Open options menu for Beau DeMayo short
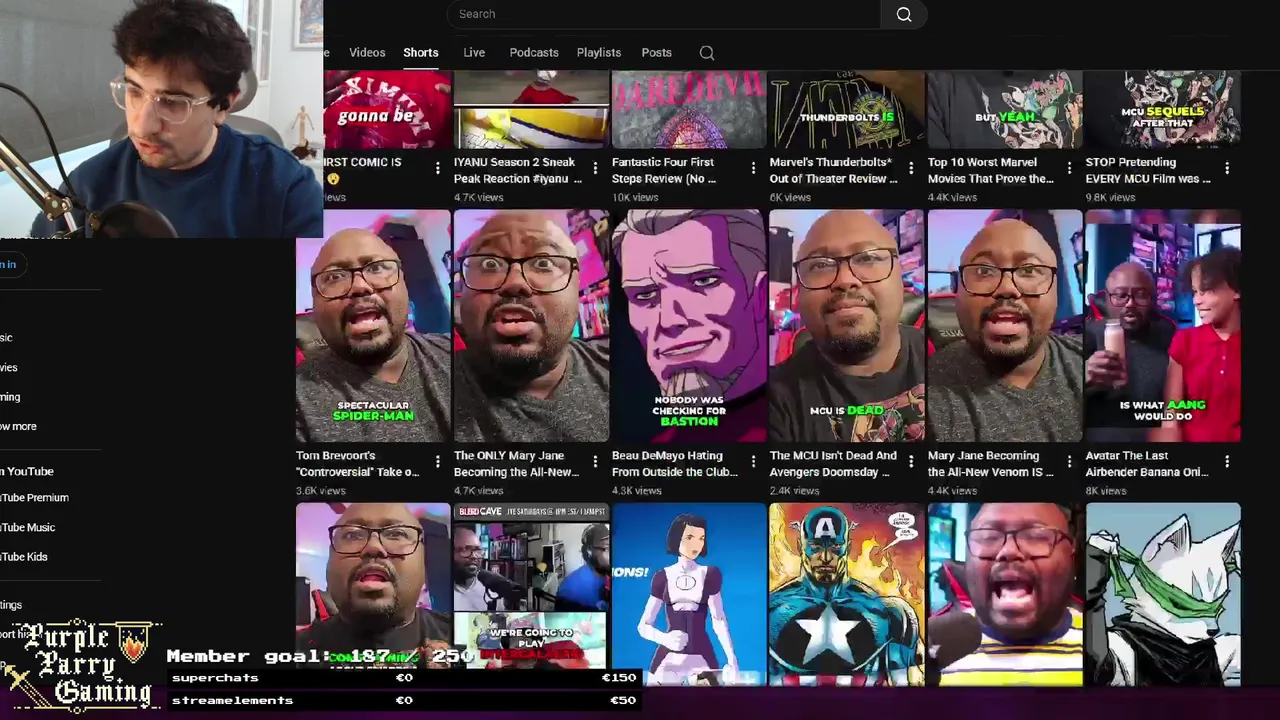Viewport: 1280px width, 720px height. [753, 462]
